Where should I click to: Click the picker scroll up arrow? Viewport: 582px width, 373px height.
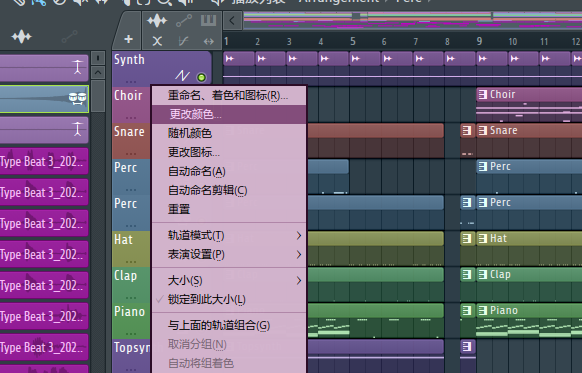(x=98, y=72)
